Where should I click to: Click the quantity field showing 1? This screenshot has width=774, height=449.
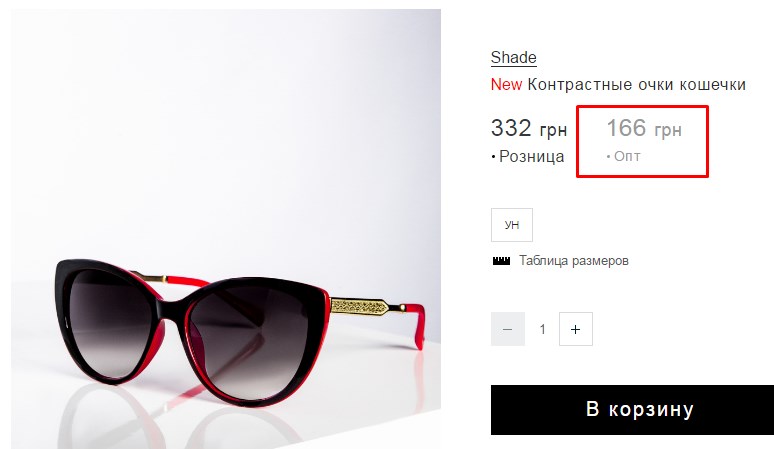(542, 329)
